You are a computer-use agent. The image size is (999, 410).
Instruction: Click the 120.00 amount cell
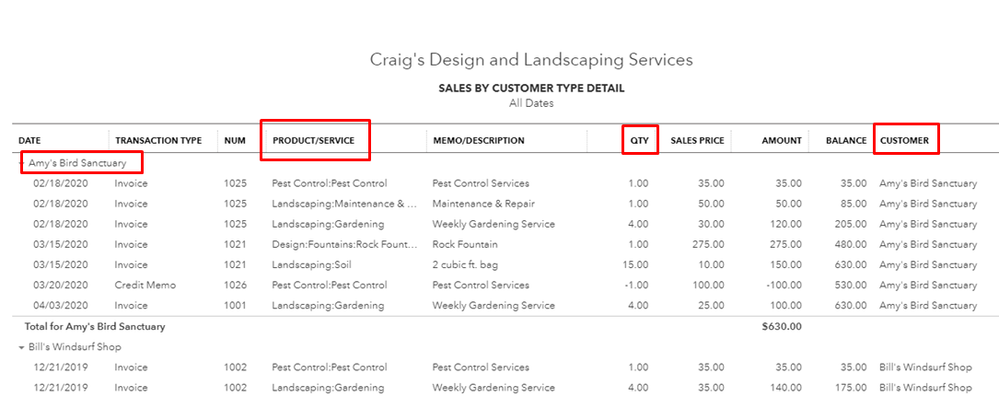click(x=787, y=224)
